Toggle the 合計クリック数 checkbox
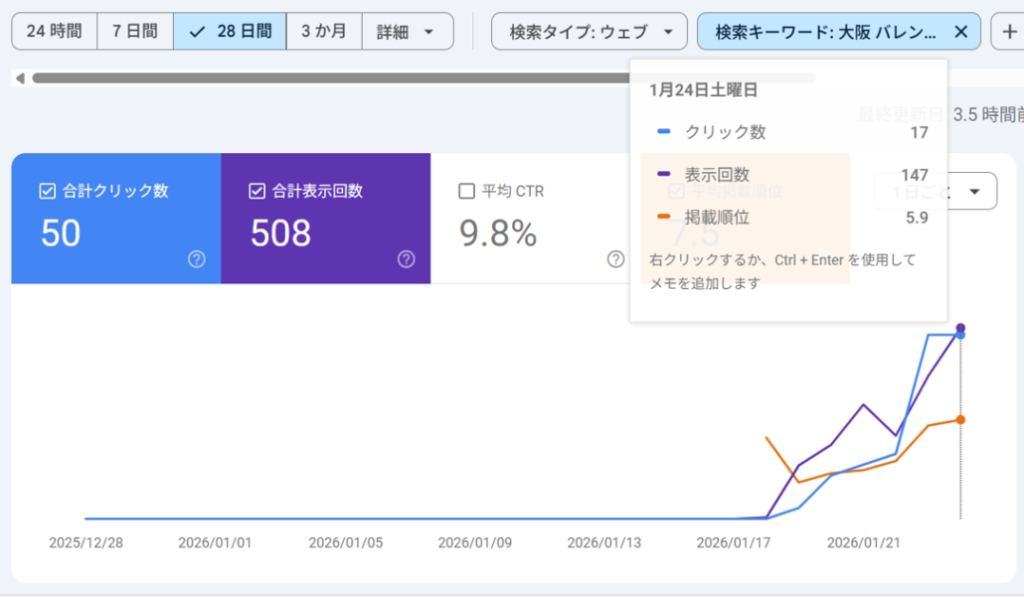Screen dimensions: 1024x597 click(x=47, y=191)
